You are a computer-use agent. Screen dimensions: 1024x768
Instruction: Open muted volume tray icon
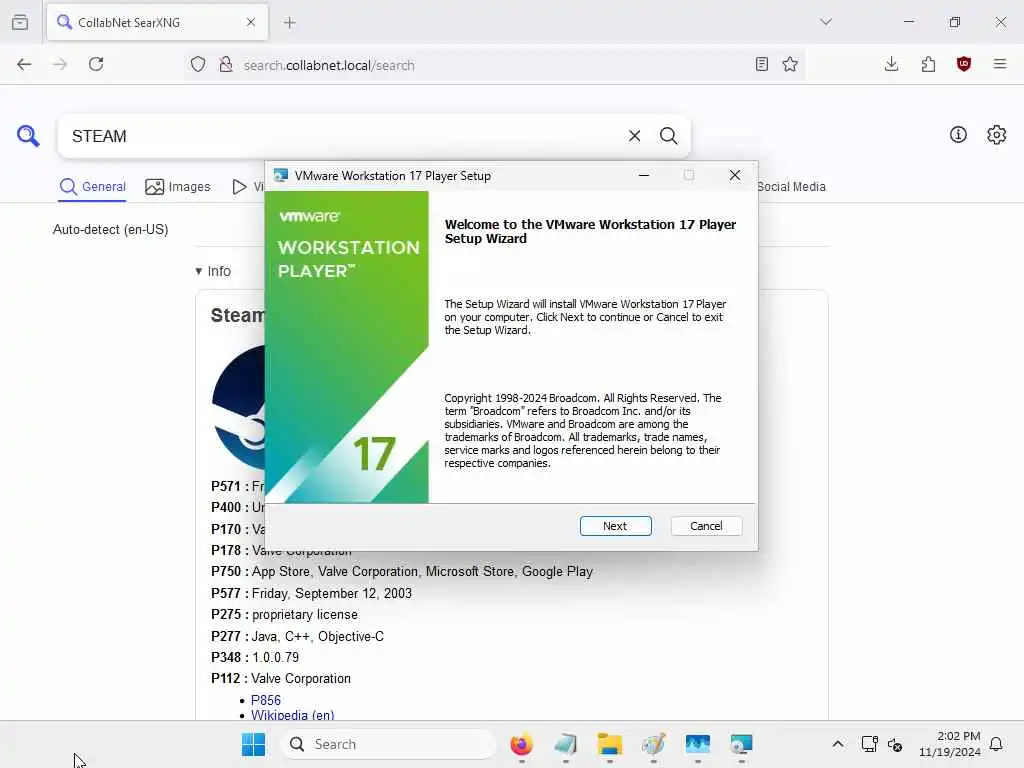[895, 744]
